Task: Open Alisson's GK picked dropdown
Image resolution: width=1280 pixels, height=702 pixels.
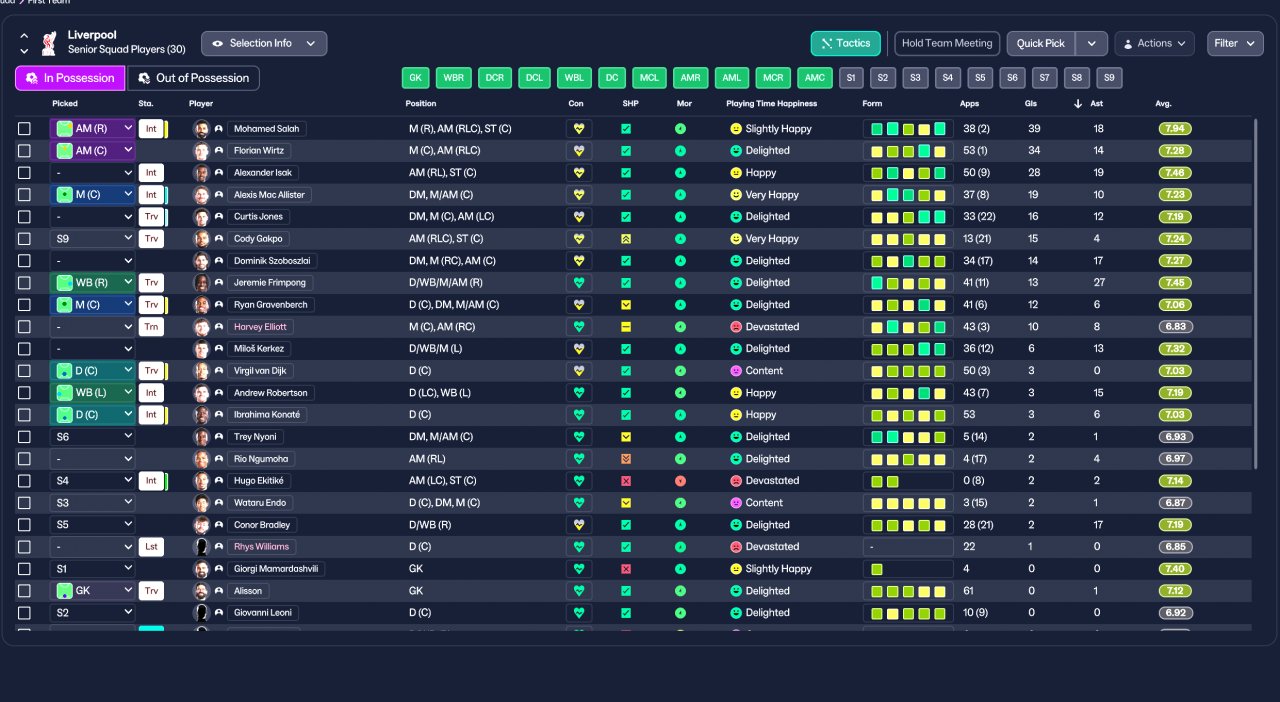Action: [x=92, y=591]
